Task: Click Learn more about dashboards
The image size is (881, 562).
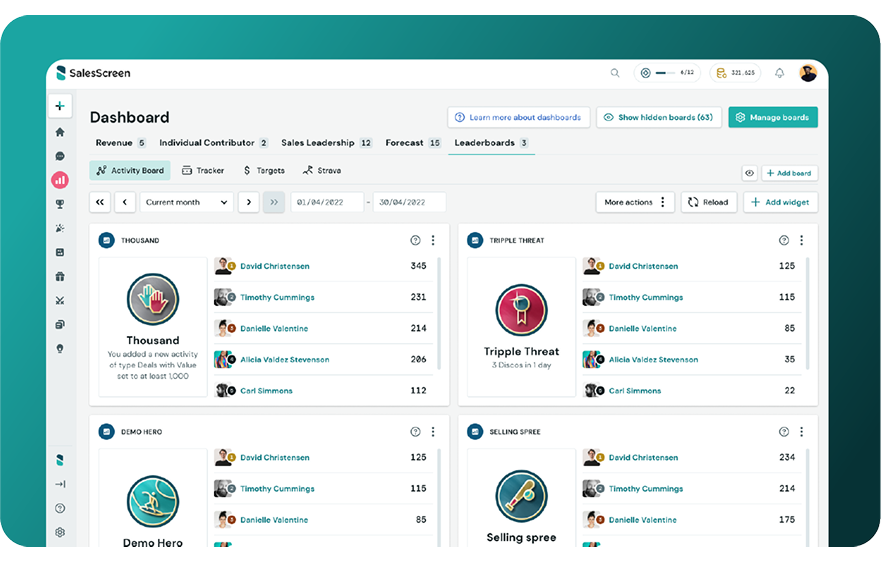Action: 519,117
